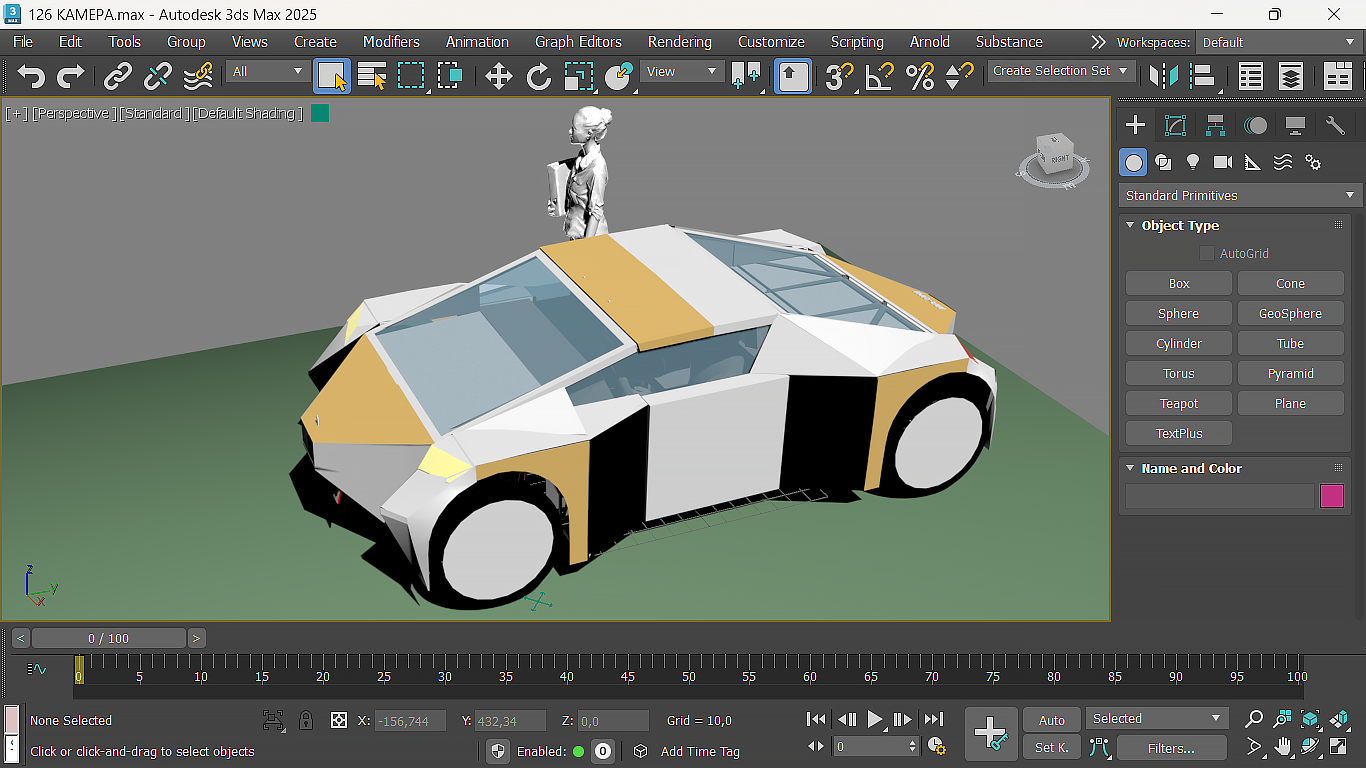The height and width of the screenshot is (768, 1366).
Task: Toggle Percent Snap
Action: coord(920,76)
